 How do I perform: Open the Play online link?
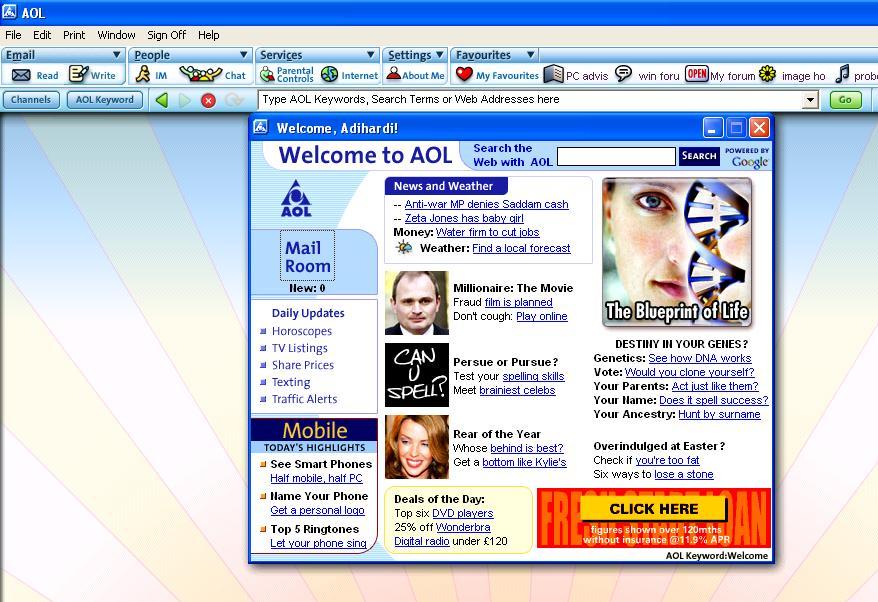click(x=541, y=316)
